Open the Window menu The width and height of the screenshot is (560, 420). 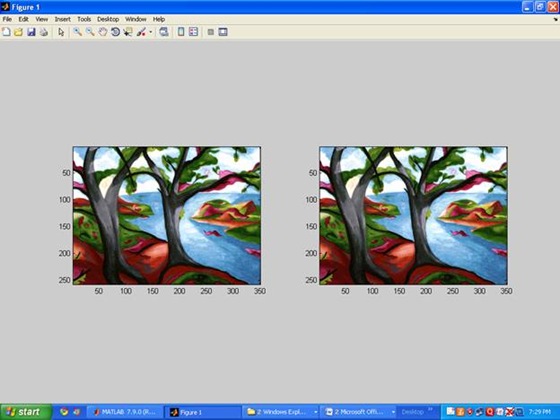click(x=135, y=19)
